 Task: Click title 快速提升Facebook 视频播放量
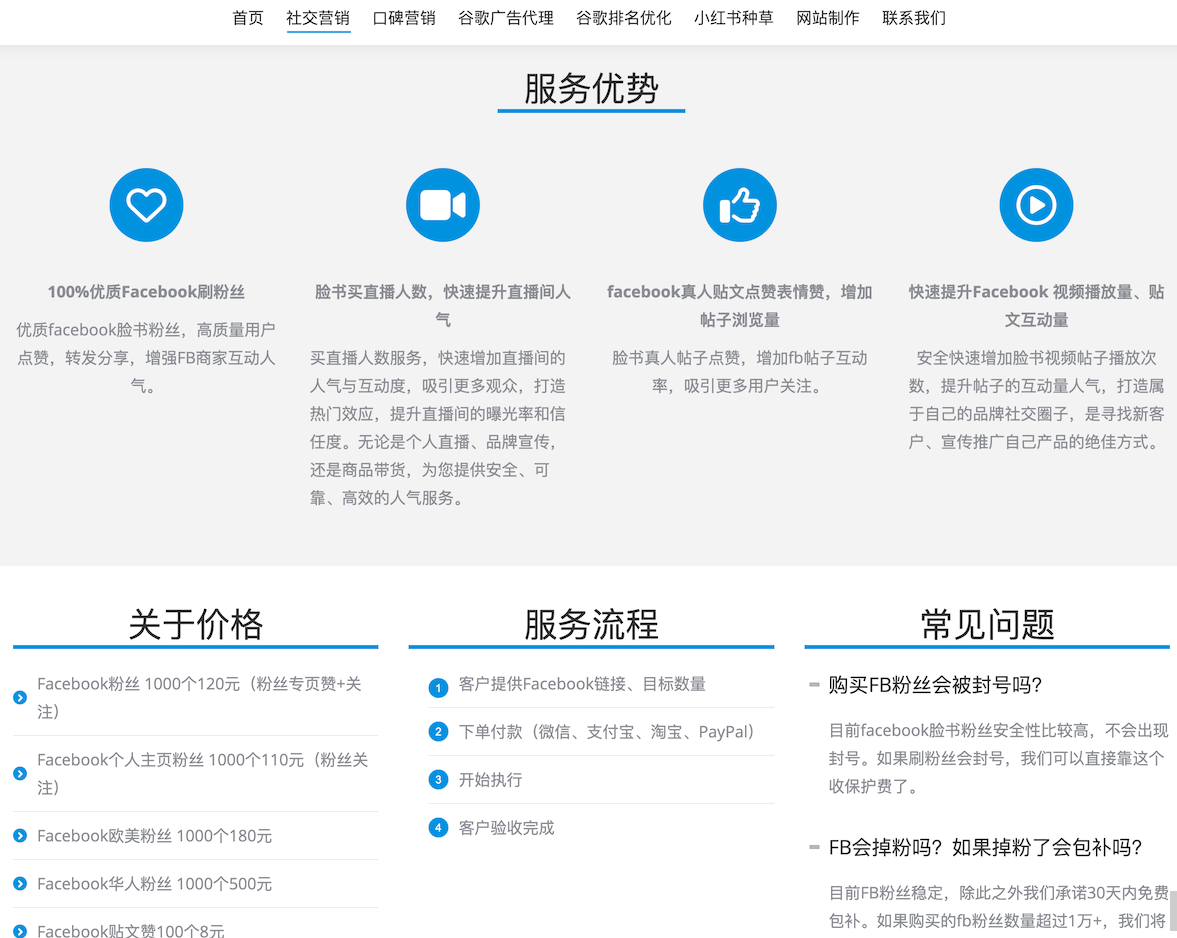click(1036, 305)
